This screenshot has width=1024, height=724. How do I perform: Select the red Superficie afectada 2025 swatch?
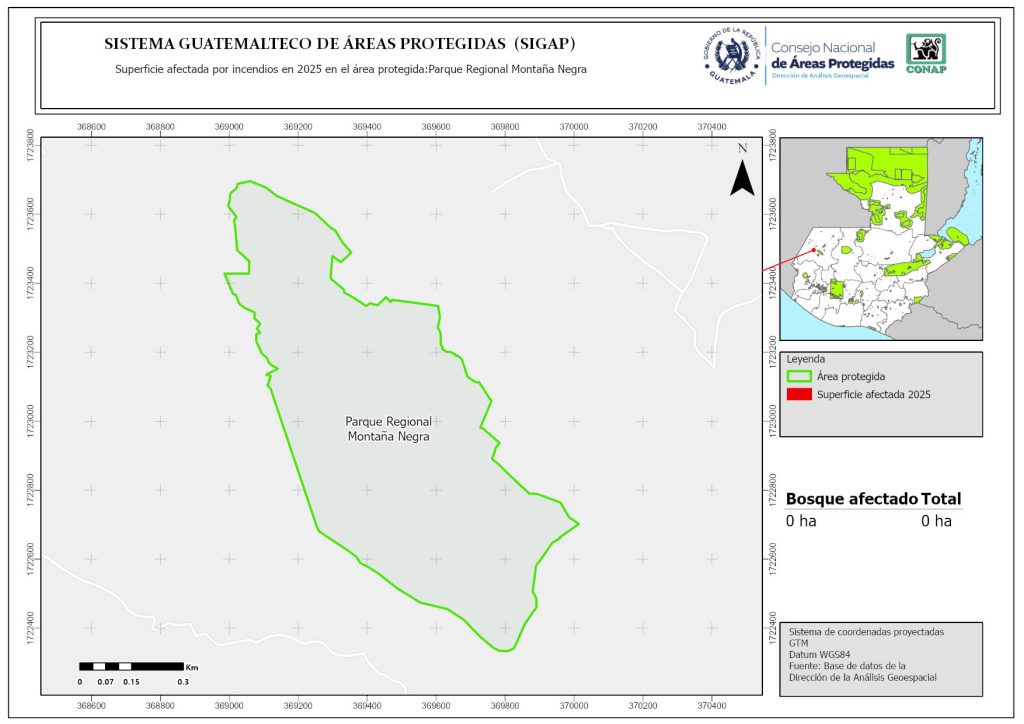[798, 395]
